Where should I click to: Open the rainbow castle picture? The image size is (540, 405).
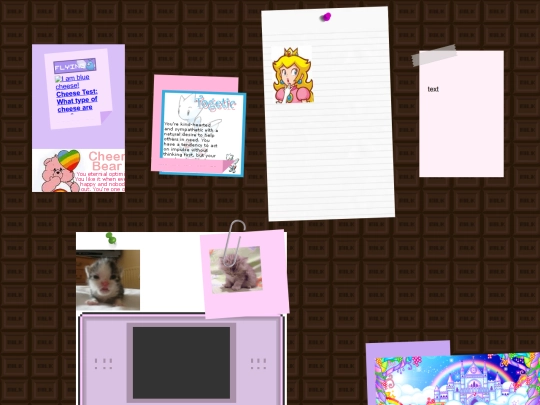tap(457, 380)
